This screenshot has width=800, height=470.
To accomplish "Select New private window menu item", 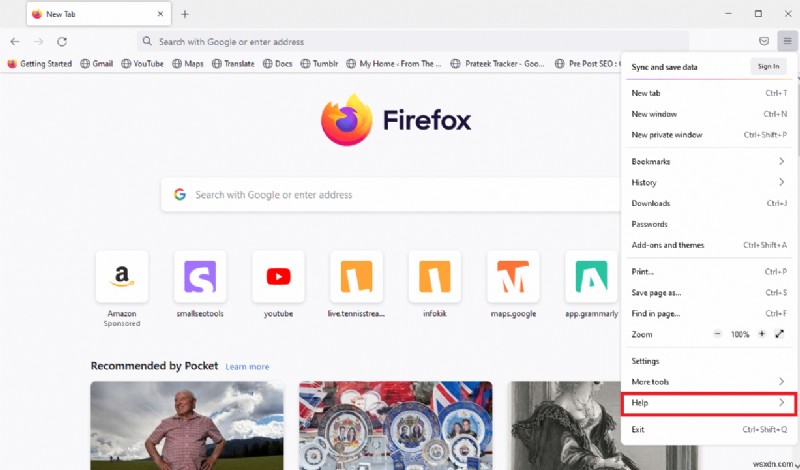I will coord(709,135).
